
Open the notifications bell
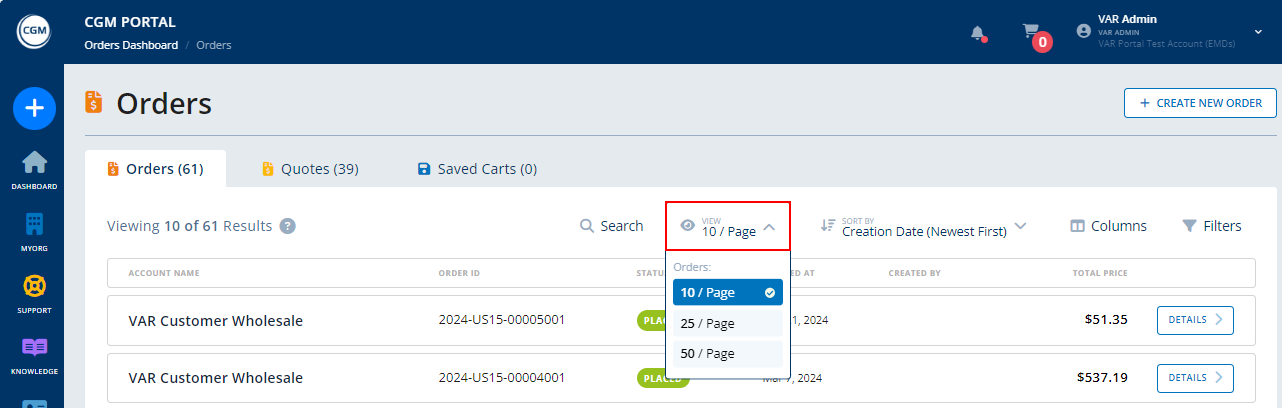pyautogui.click(x=978, y=33)
